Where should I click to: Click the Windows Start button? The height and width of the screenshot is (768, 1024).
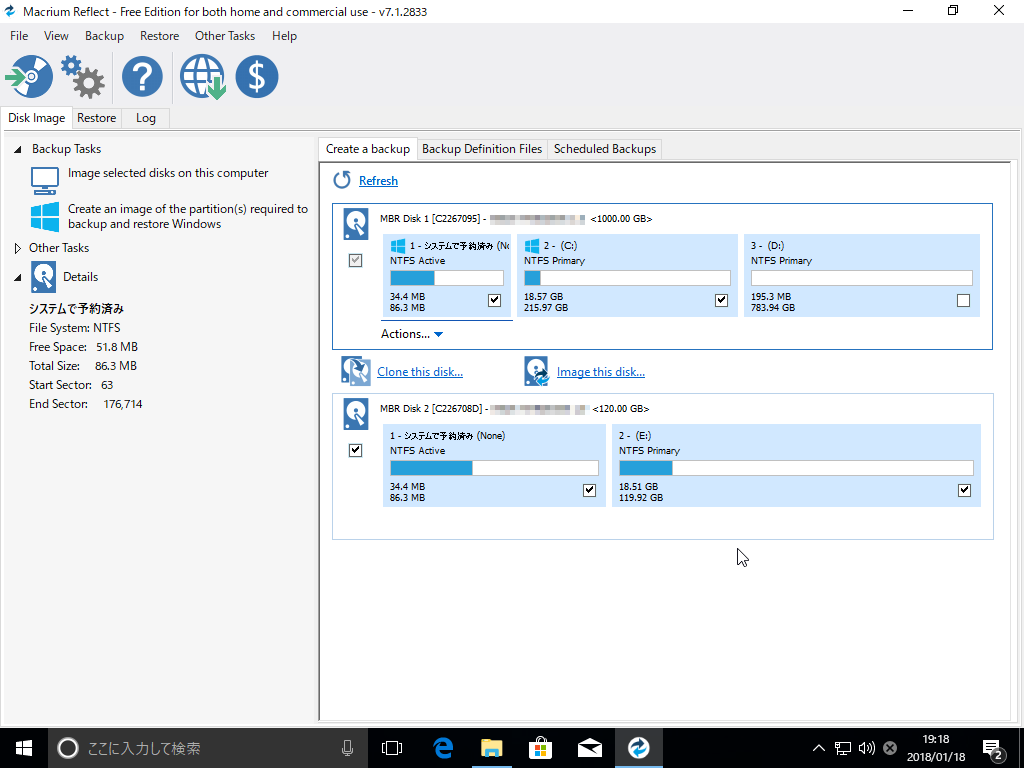coord(24,748)
